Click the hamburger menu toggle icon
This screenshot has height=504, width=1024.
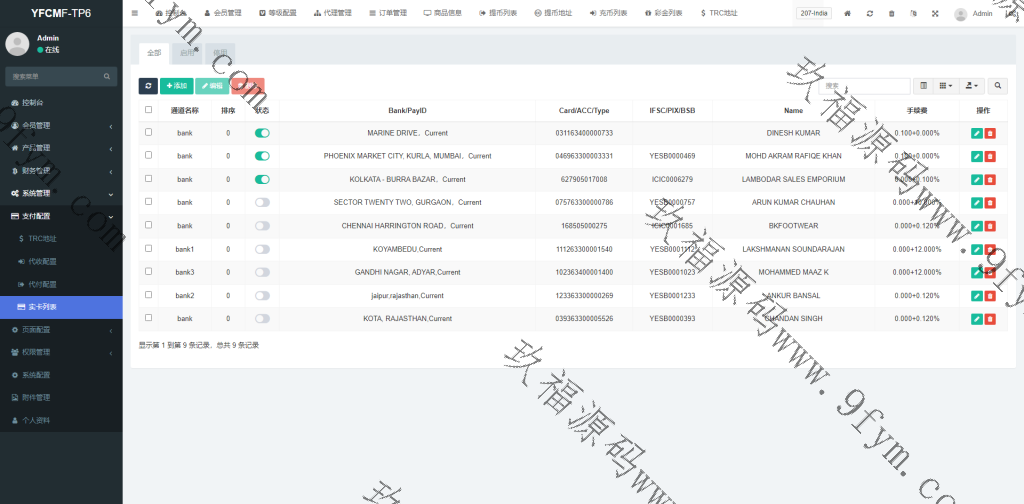[135, 13]
